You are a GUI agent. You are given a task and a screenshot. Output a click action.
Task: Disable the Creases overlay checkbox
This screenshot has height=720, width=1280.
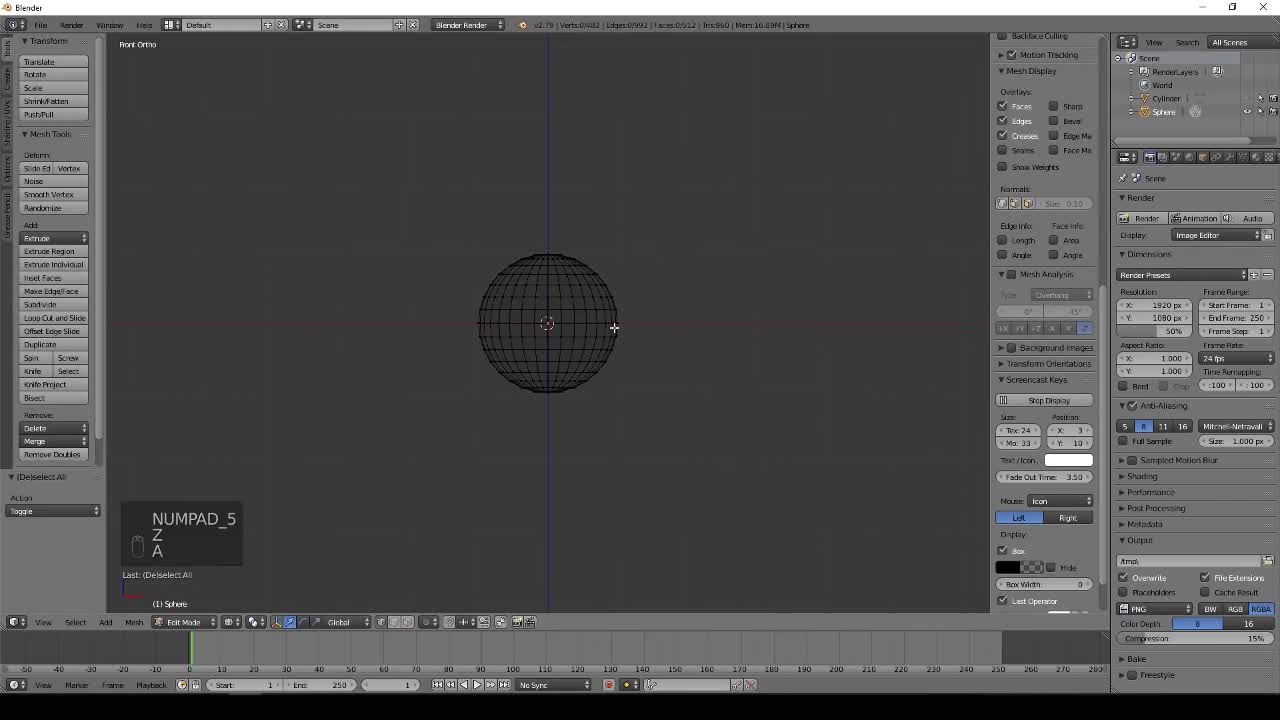[1002, 136]
